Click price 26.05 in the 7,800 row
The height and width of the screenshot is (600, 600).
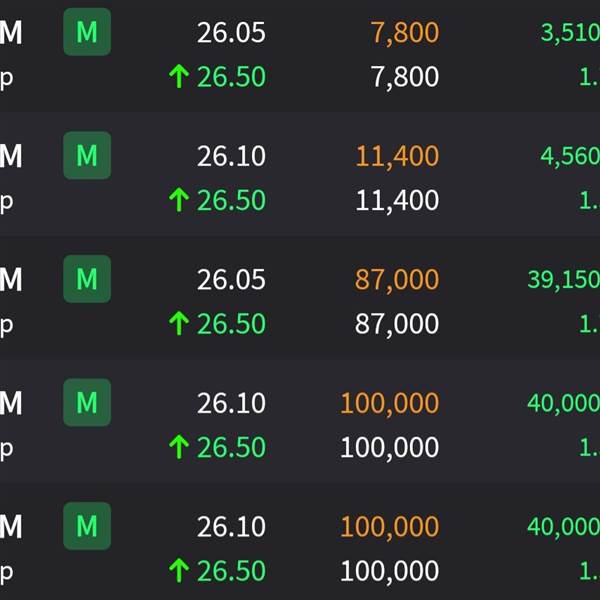(231, 33)
